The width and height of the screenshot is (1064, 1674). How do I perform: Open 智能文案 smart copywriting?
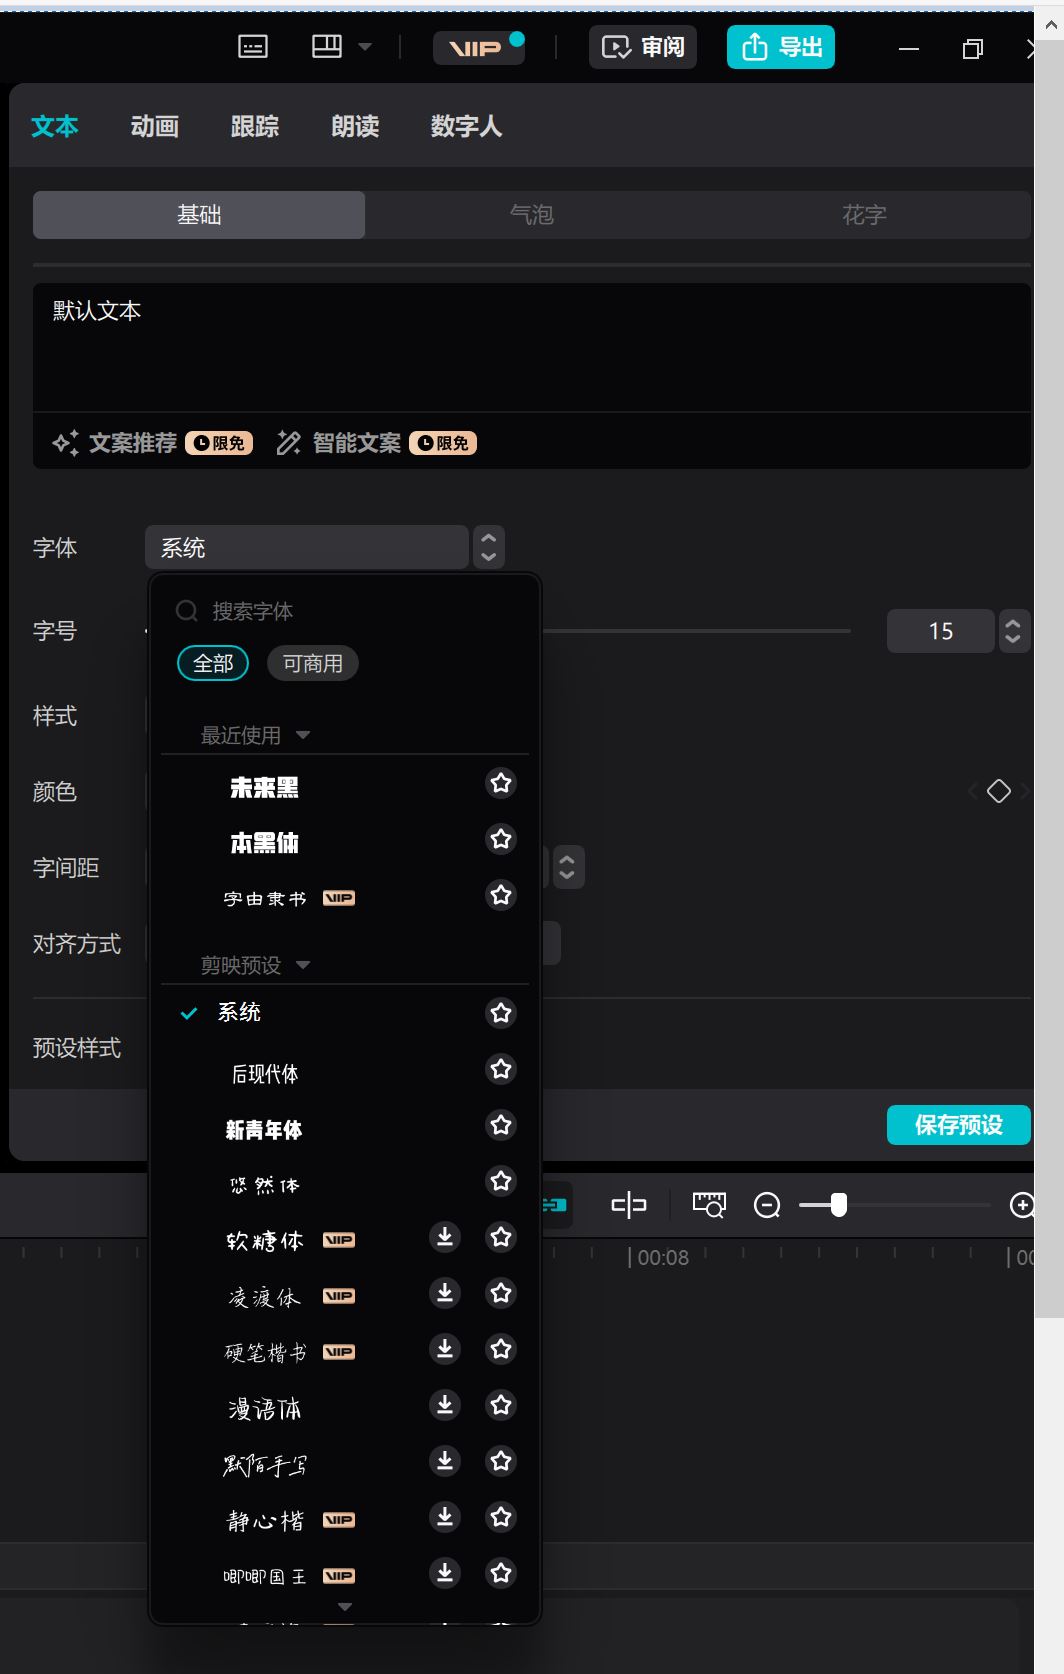tap(376, 443)
